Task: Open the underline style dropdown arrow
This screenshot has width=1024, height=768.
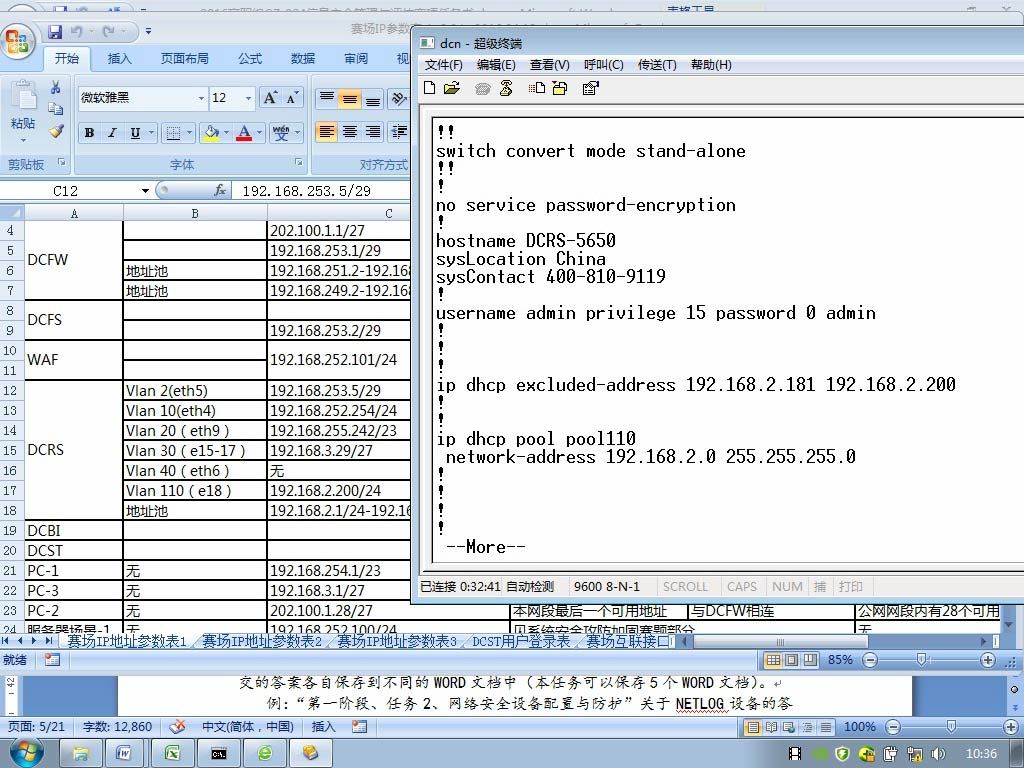Action: click(x=151, y=133)
